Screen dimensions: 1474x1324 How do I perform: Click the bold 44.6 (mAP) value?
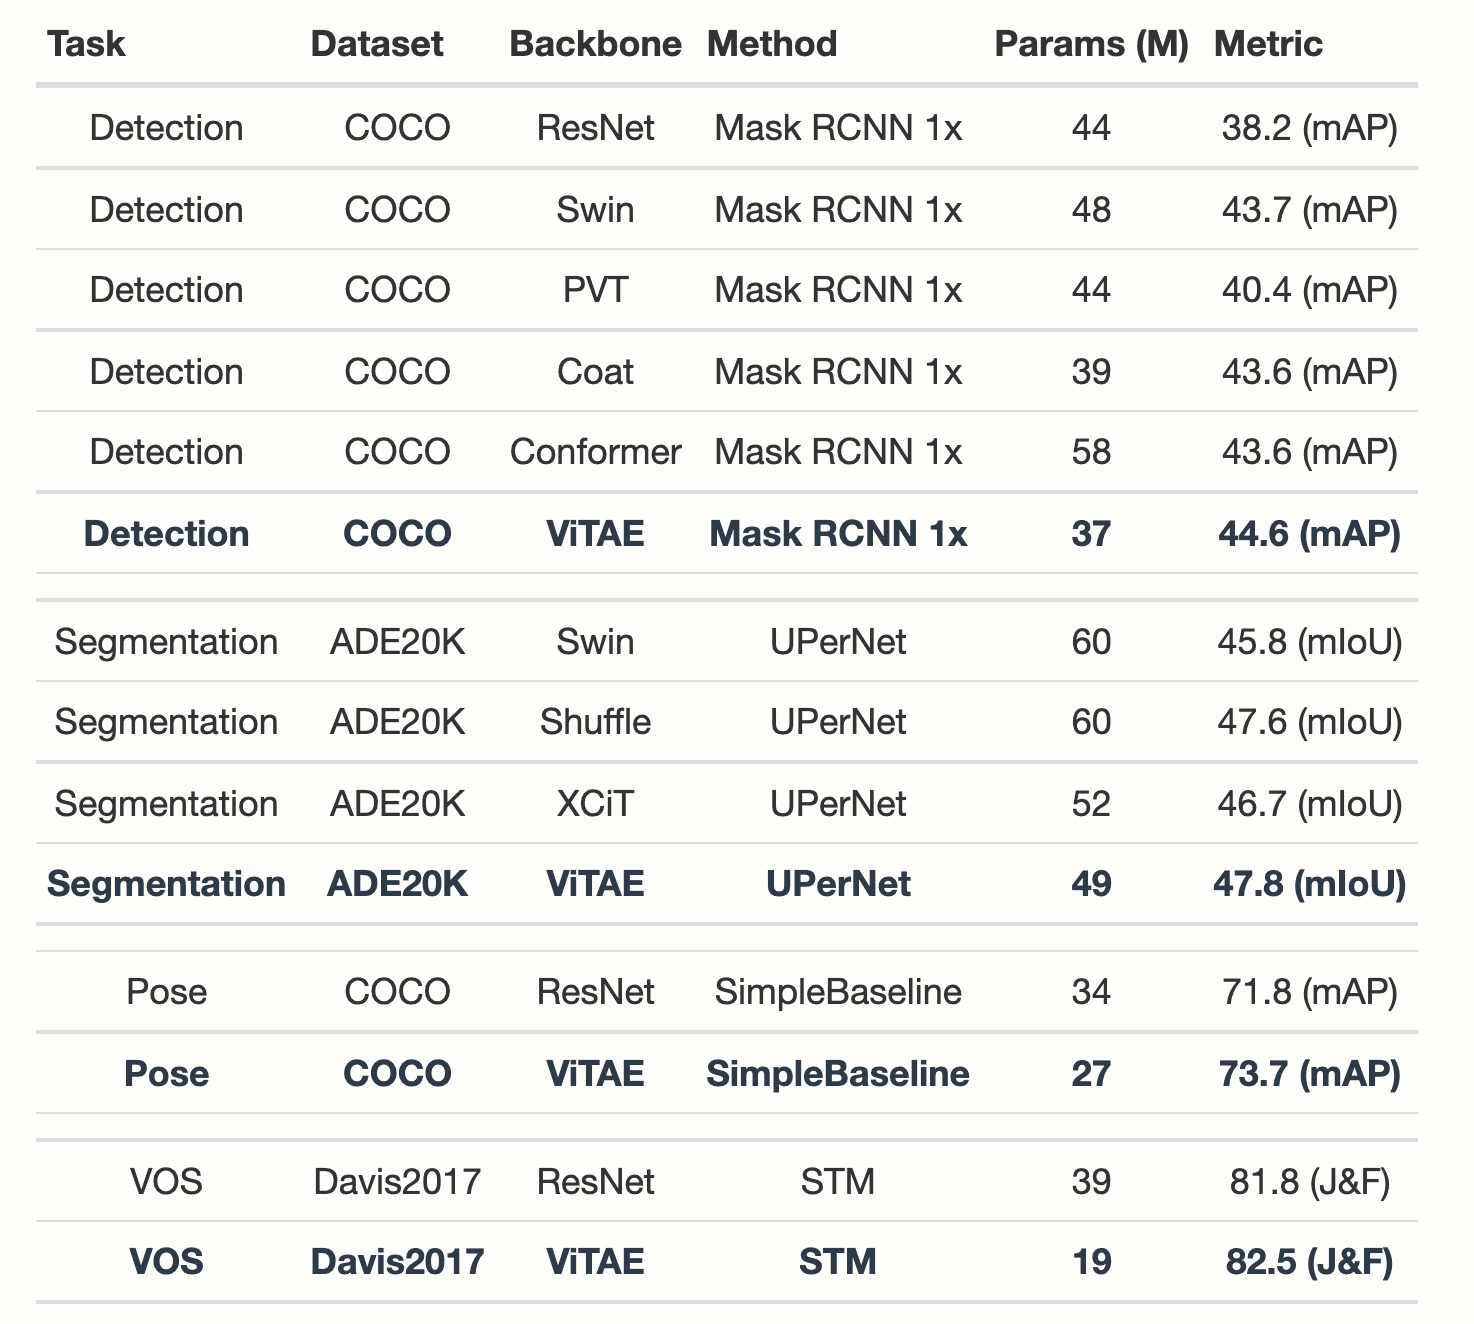pyautogui.click(x=1309, y=534)
